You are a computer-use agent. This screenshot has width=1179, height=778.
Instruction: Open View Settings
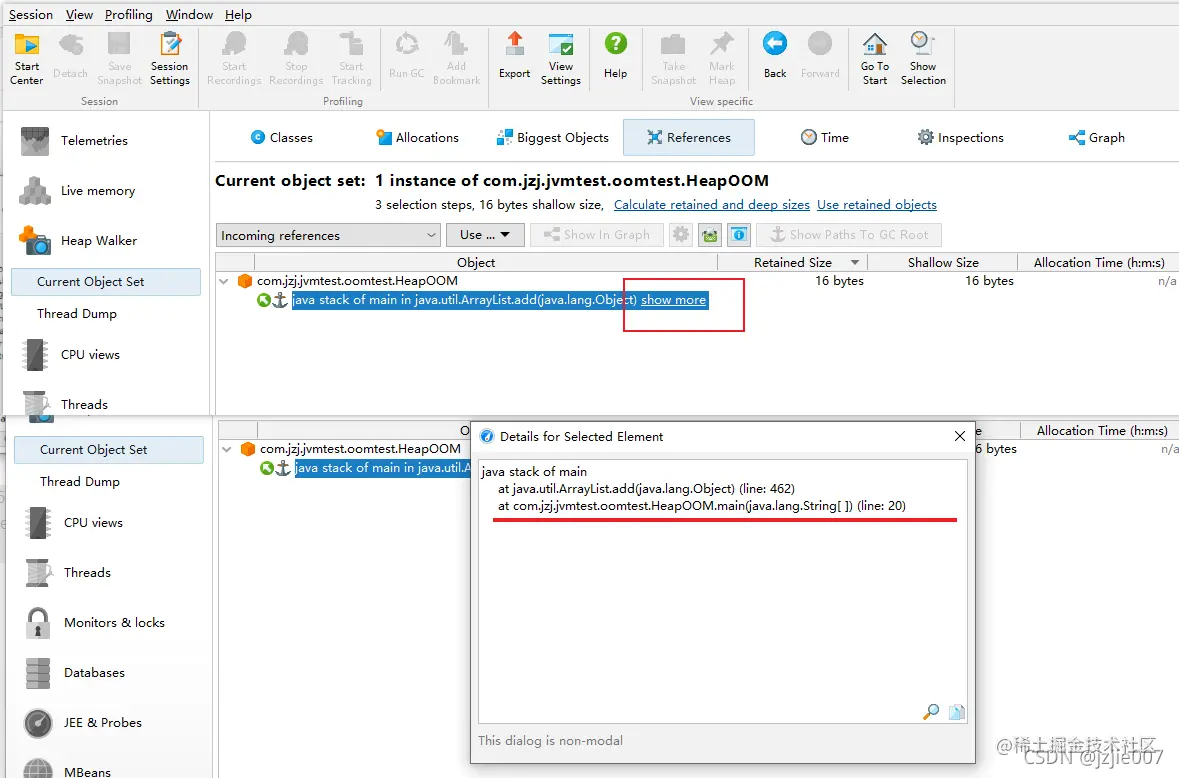click(561, 59)
